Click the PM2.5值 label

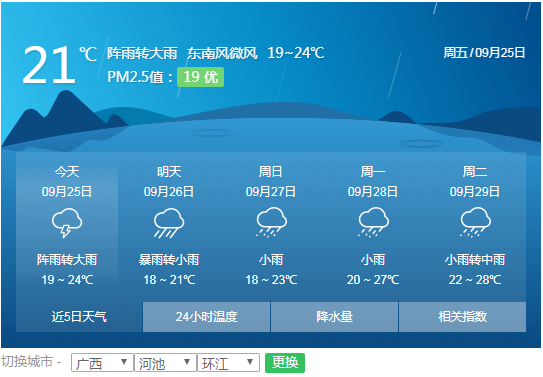coord(140,77)
